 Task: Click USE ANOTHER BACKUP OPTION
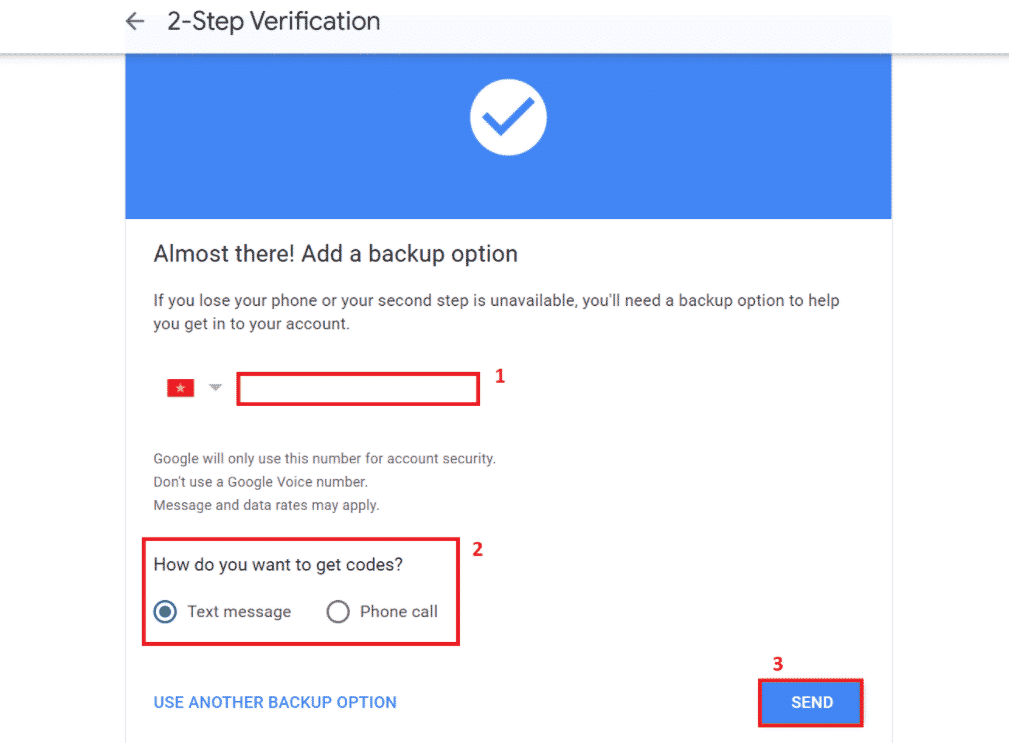tap(274, 702)
